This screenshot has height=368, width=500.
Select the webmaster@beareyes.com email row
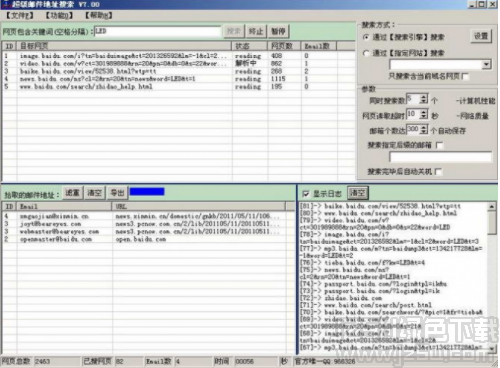(x=148, y=231)
